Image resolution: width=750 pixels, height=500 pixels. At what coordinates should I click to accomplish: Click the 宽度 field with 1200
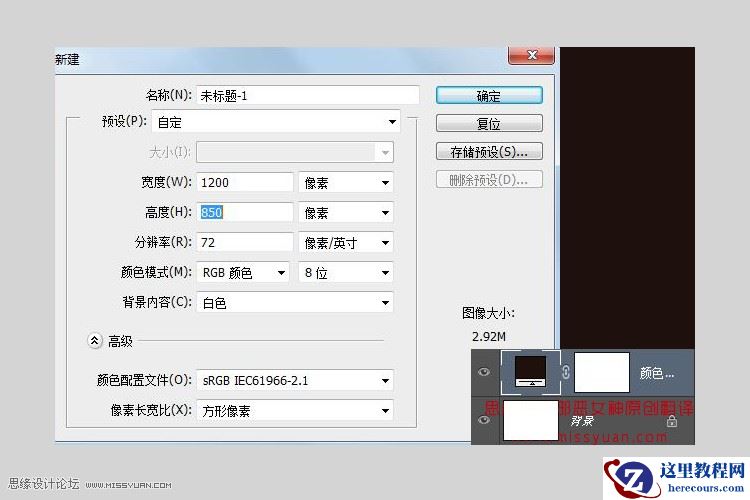(x=244, y=182)
